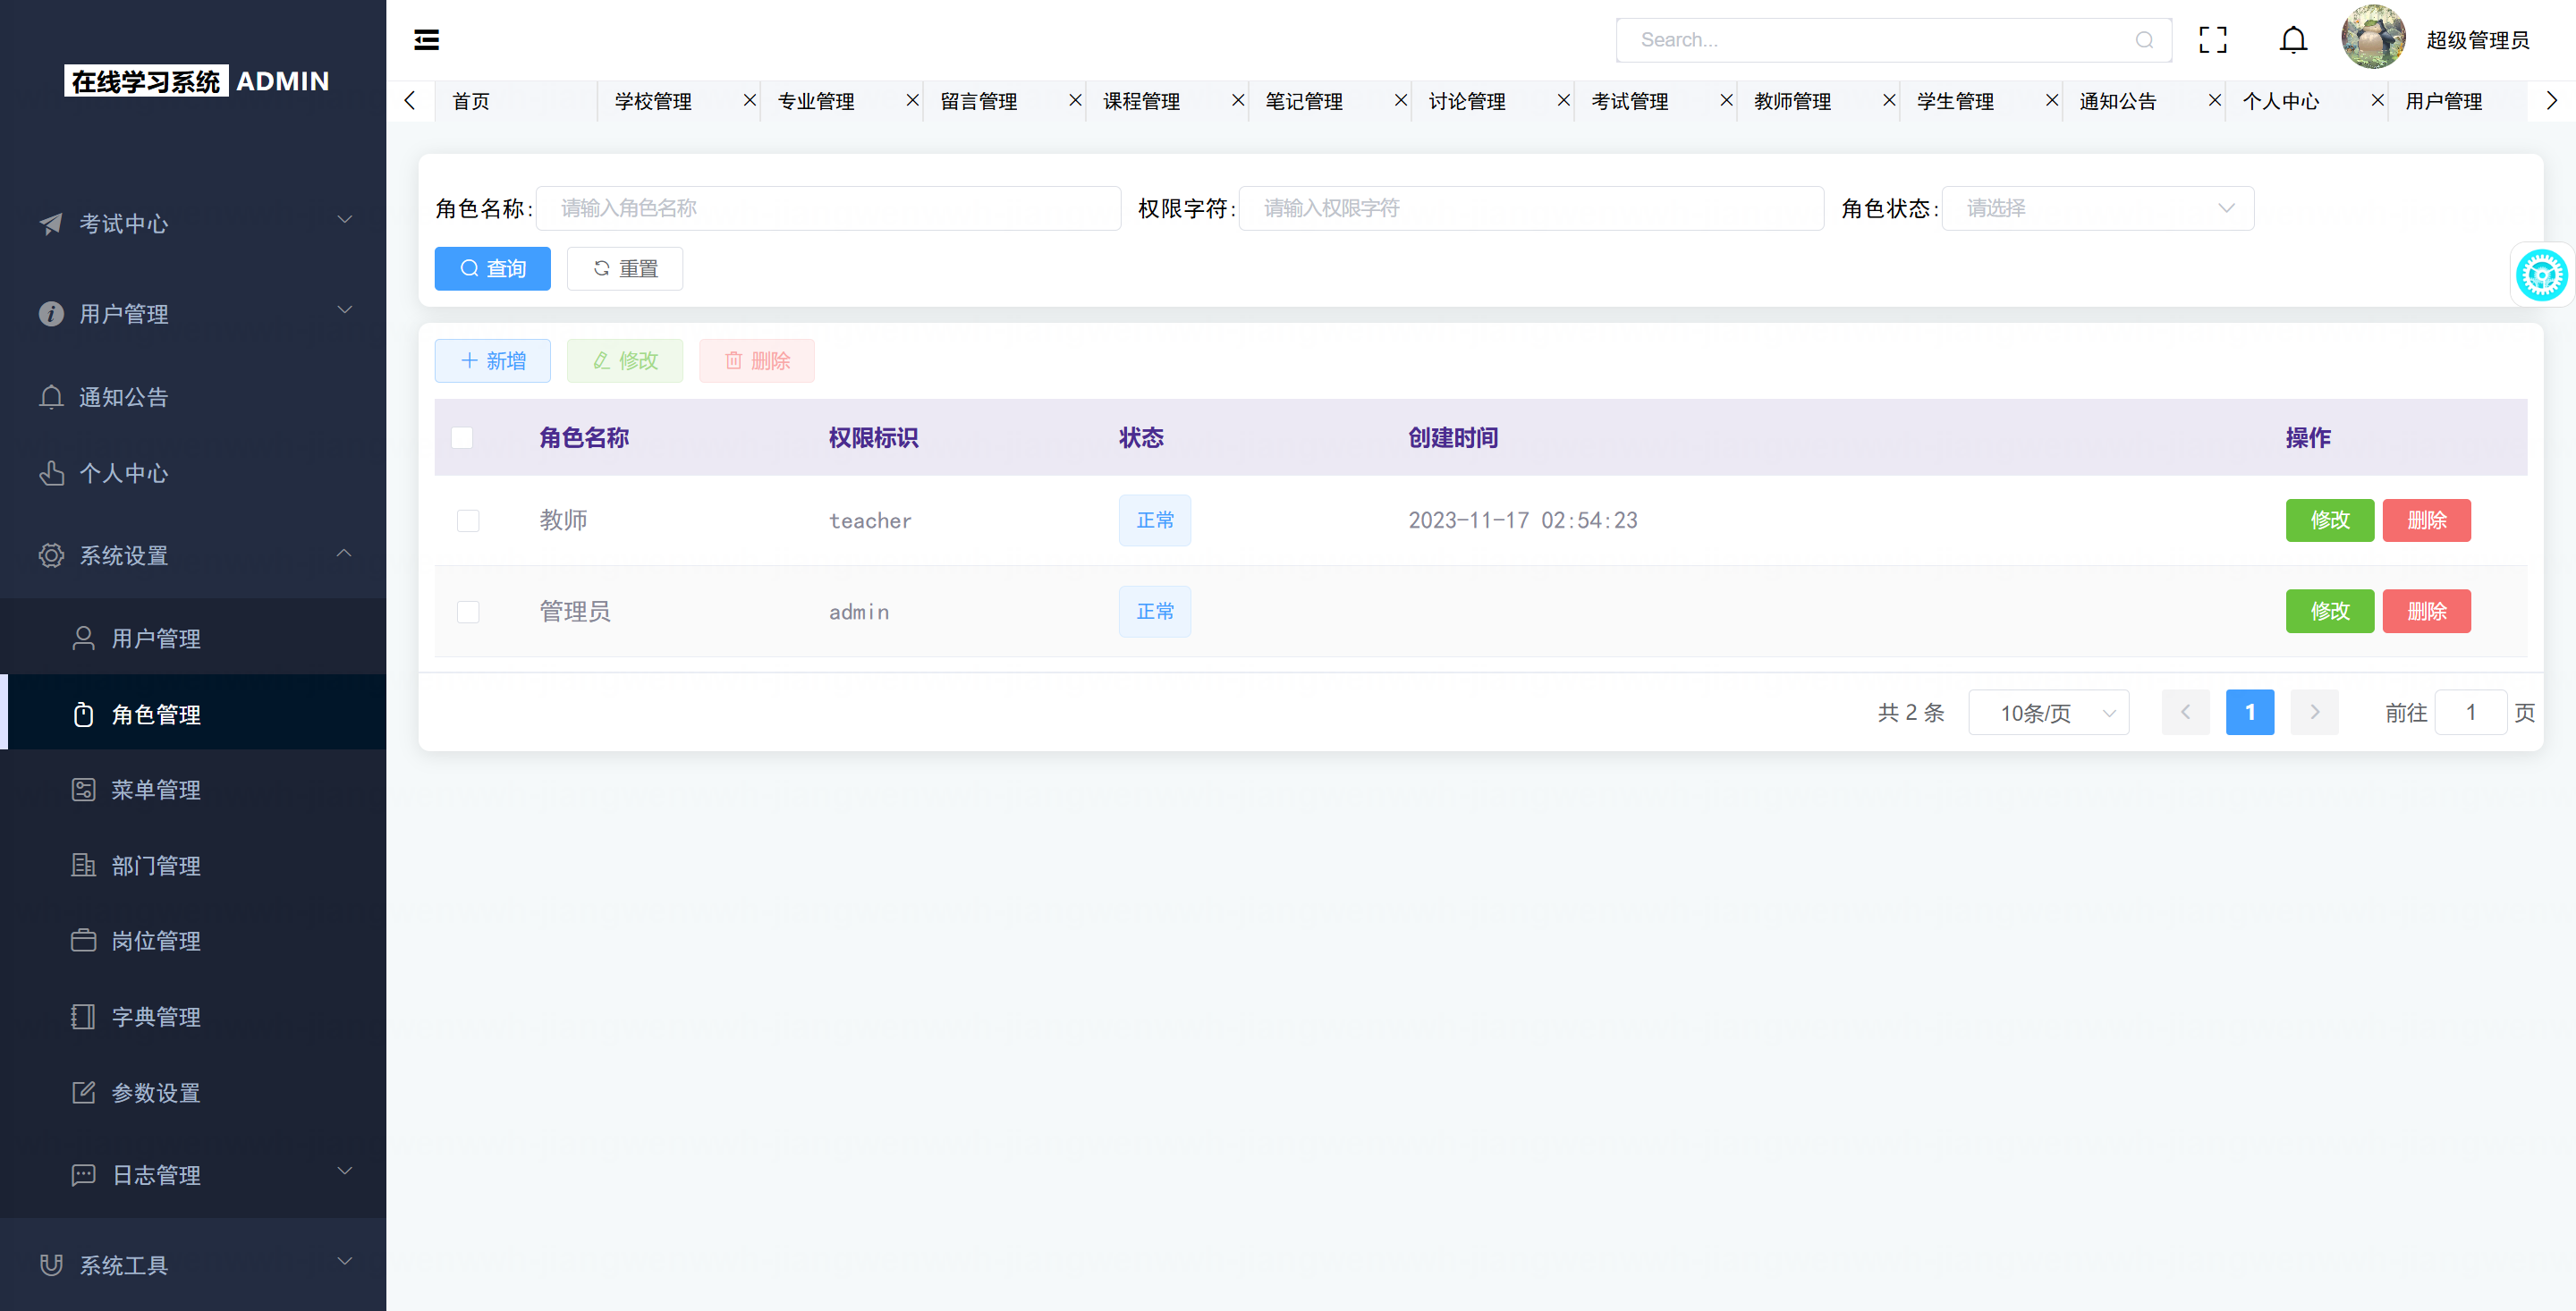This screenshot has width=2576, height=1311.
Task: Click the 角色名称 input field
Action: coord(828,208)
